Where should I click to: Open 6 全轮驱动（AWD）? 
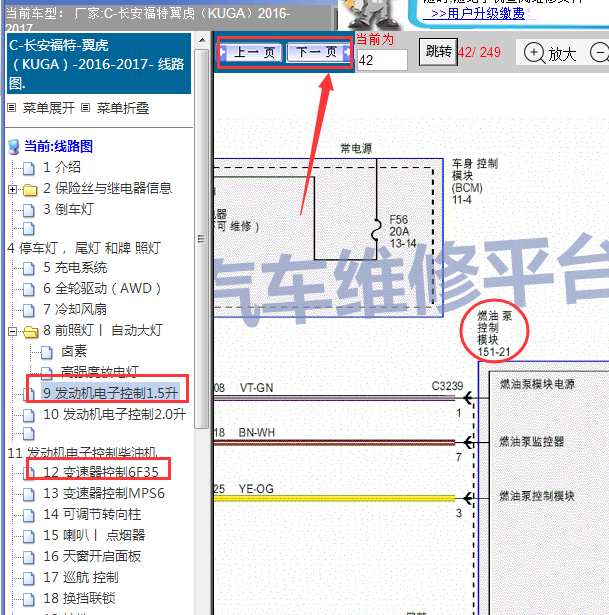(102, 288)
